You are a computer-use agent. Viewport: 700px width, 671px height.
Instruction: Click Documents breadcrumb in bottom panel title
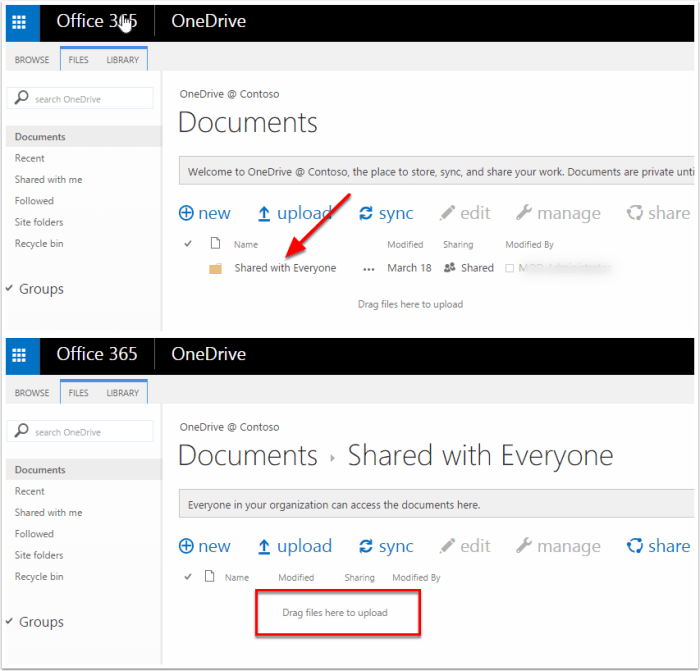point(248,455)
